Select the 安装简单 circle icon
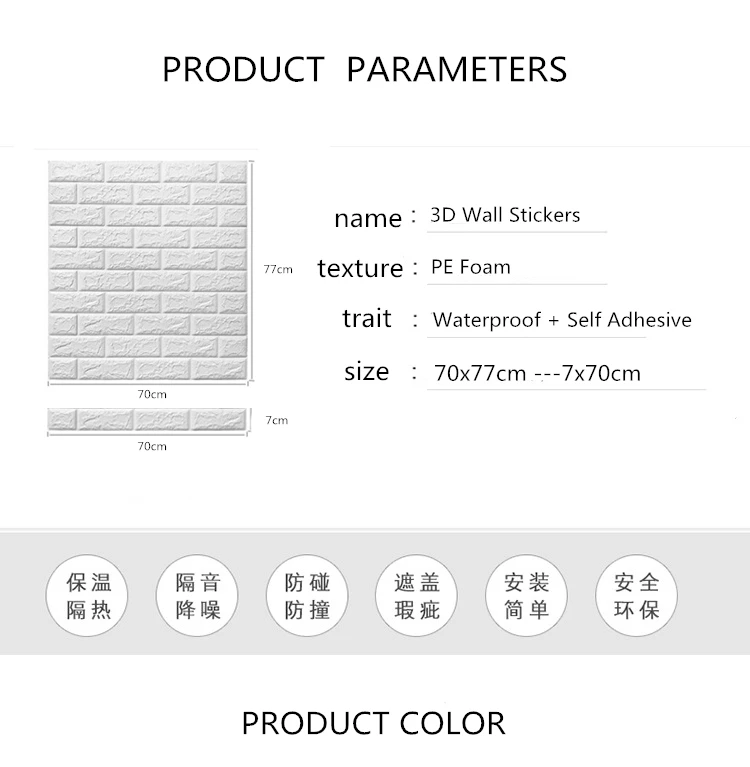The width and height of the screenshot is (750, 767). (x=526, y=595)
